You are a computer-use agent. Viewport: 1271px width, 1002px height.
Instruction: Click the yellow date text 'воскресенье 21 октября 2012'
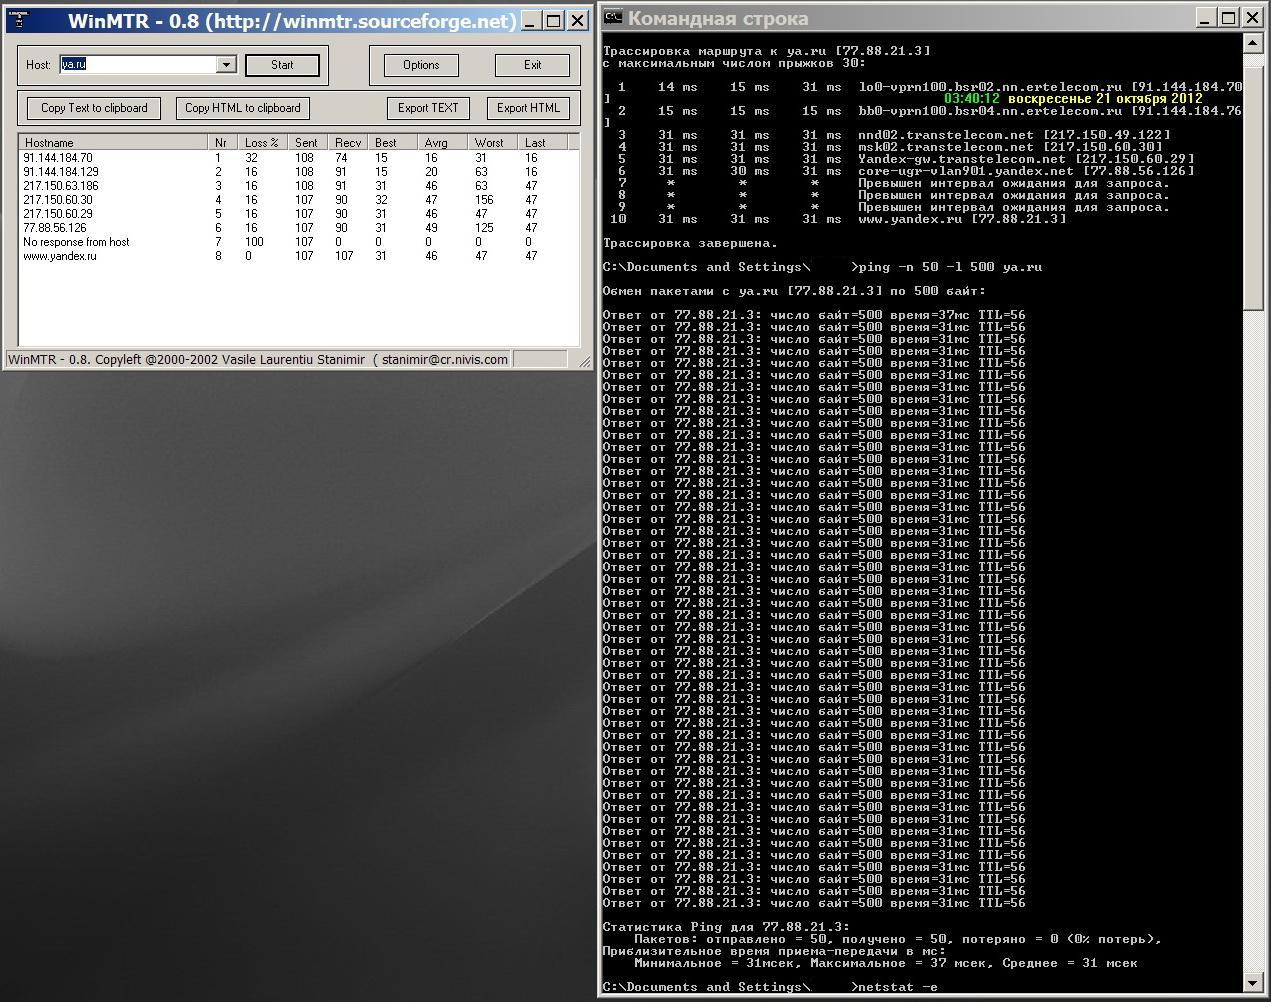[x=1104, y=99]
